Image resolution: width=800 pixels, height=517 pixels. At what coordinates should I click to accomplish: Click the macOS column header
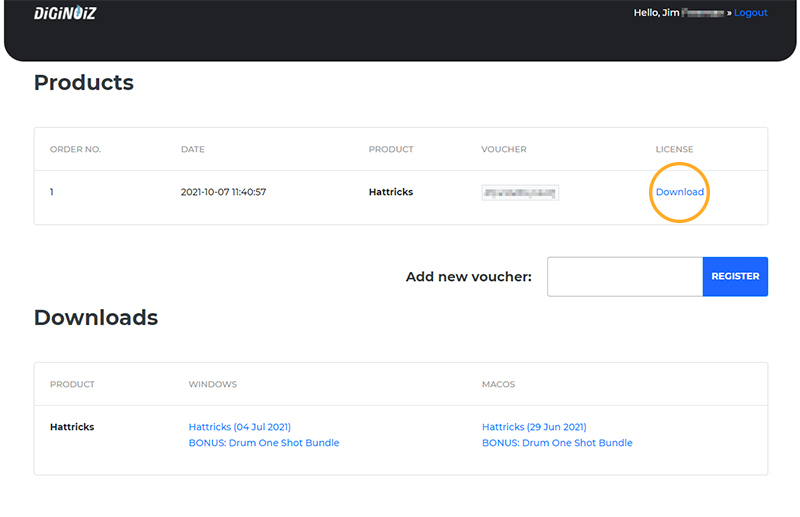pyautogui.click(x=498, y=384)
